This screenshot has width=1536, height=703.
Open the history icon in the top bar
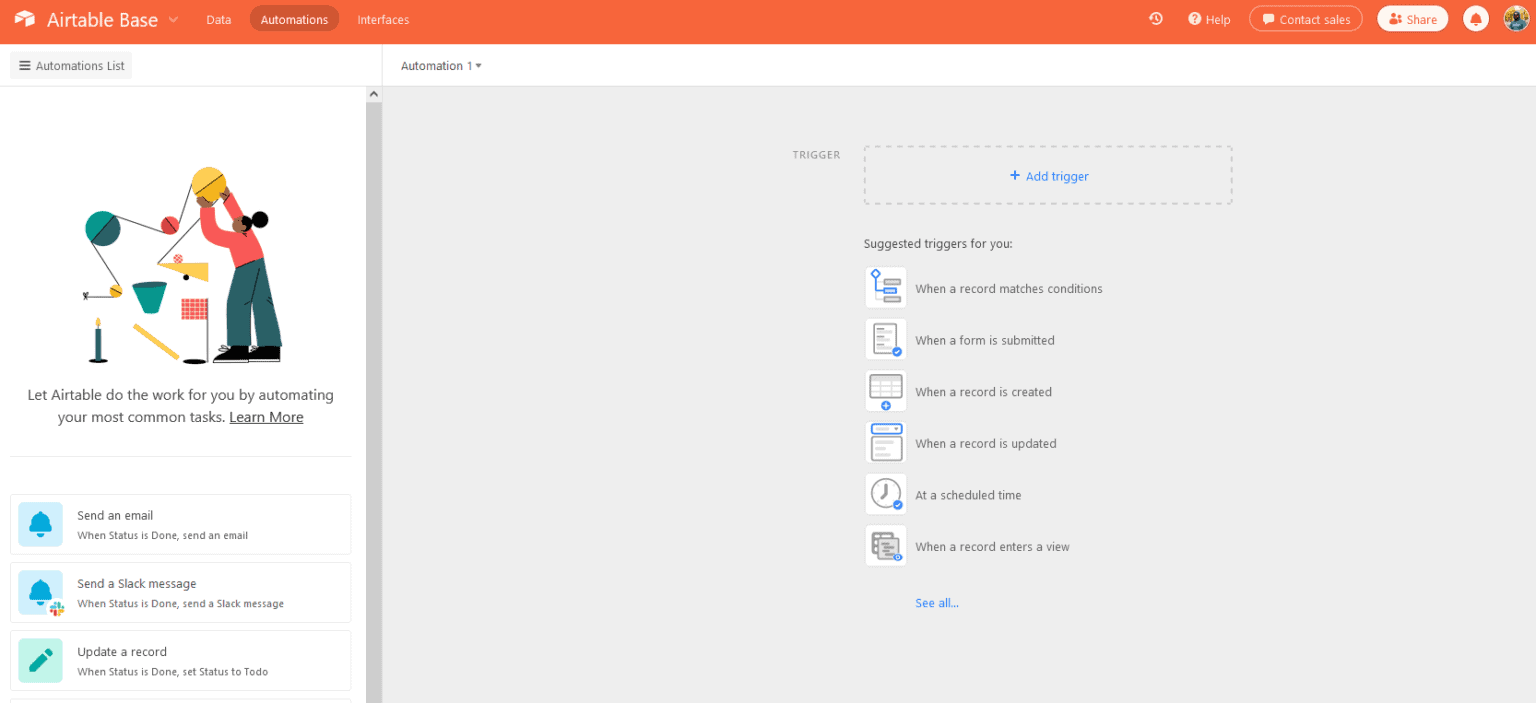point(1156,18)
